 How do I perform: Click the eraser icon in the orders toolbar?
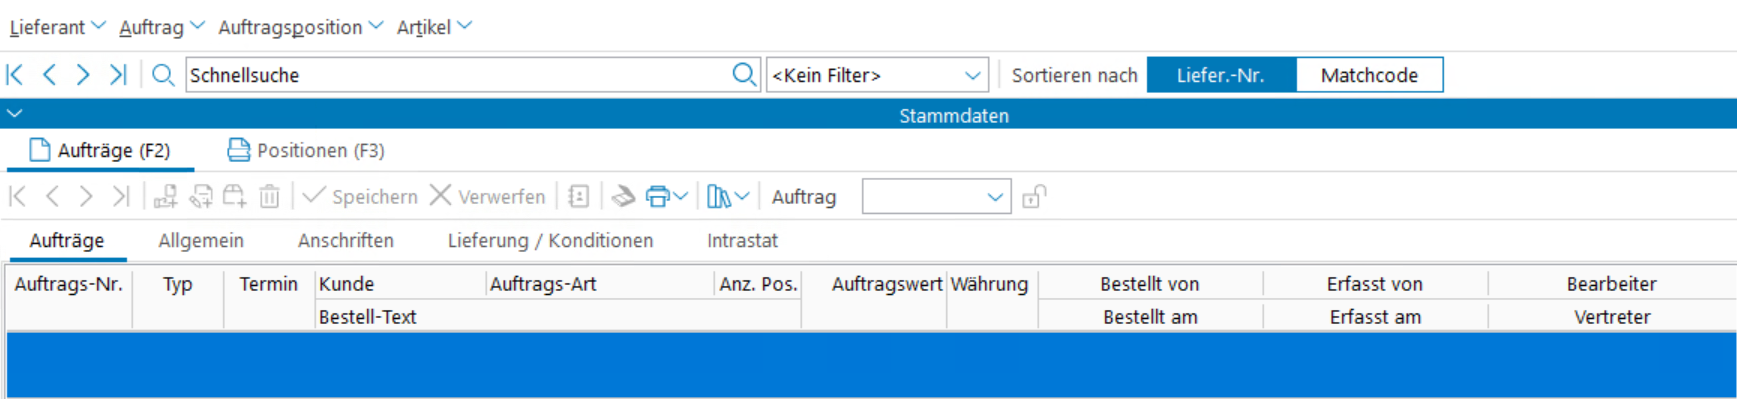pyautogui.click(x=623, y=196)
